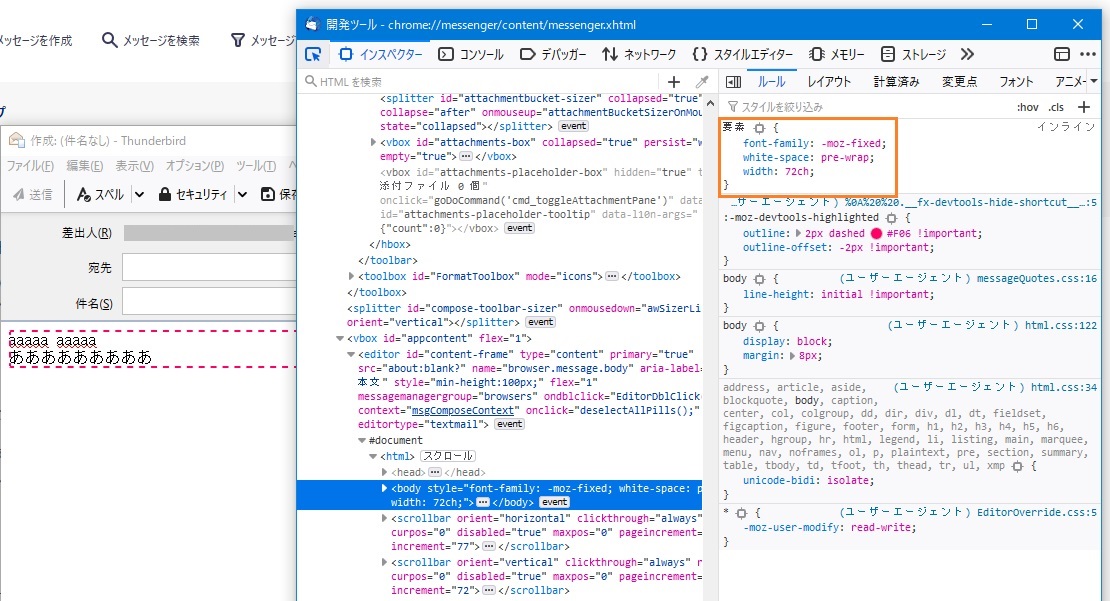
Task: Open the レイアウト sidebar tab
Action: click(829, 82)
